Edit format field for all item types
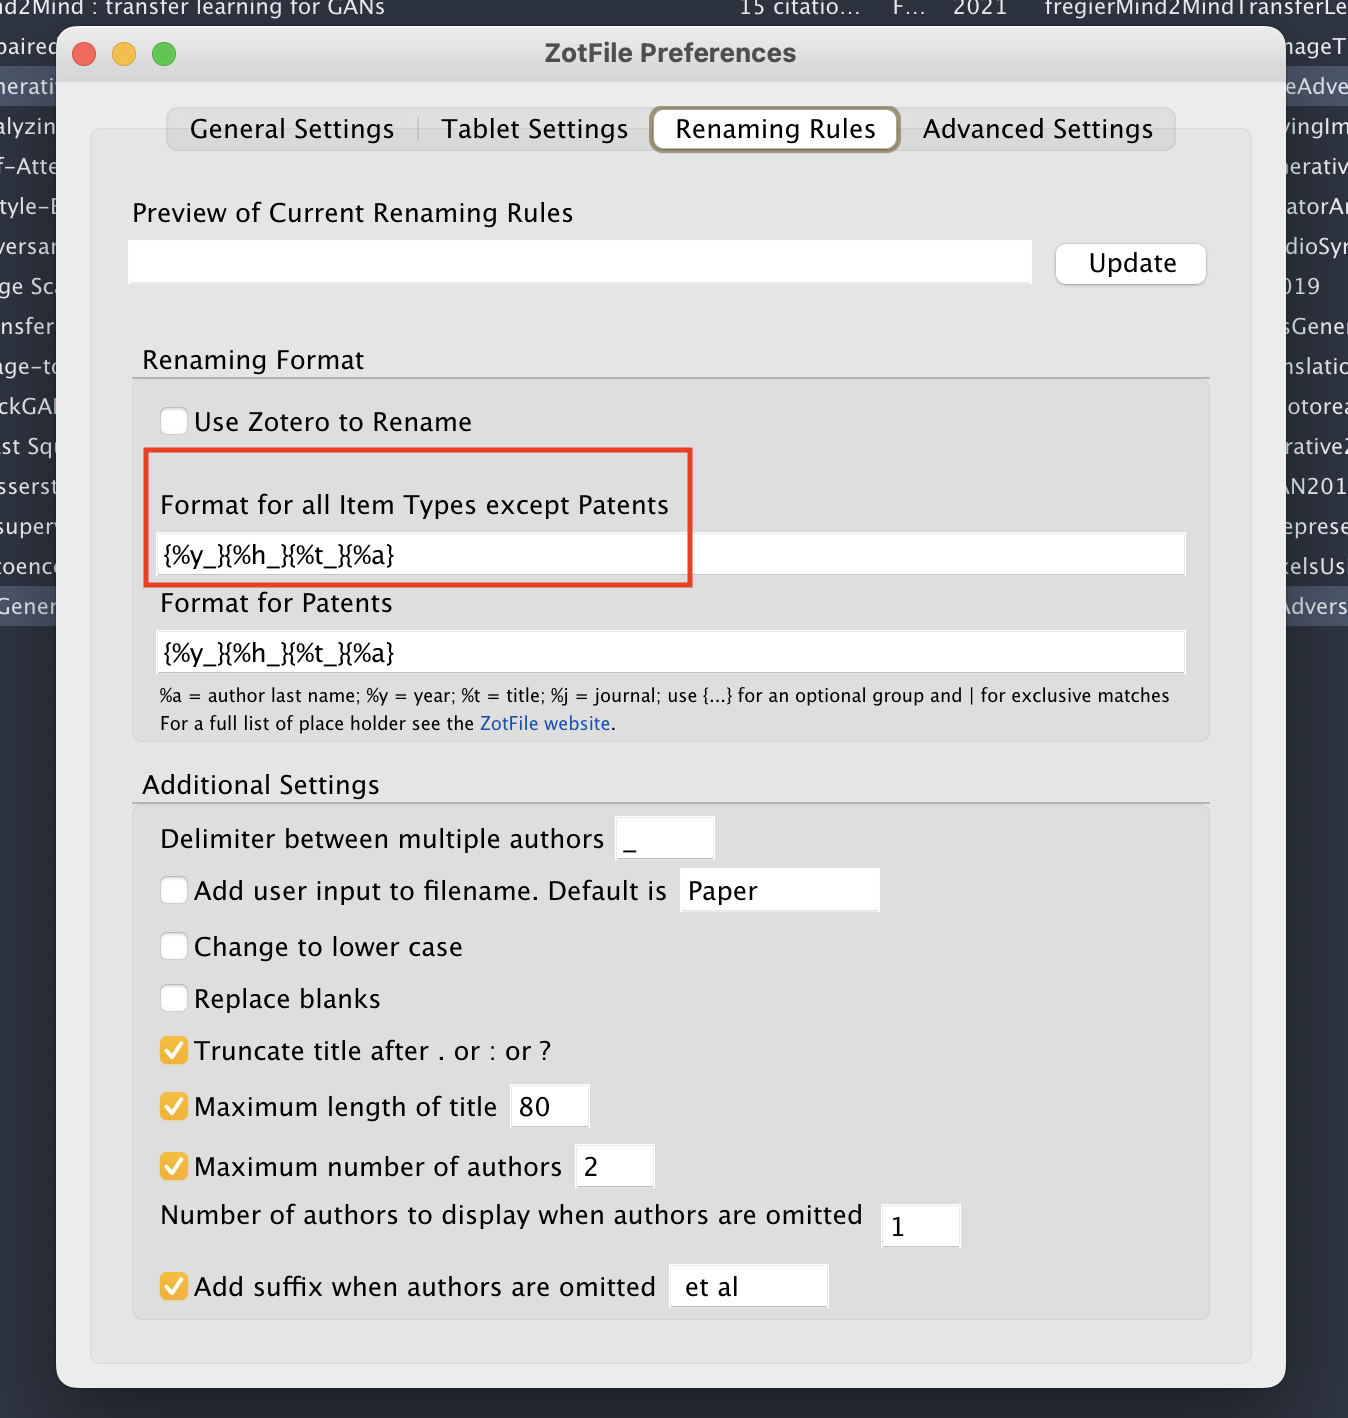The width and height of the screenshot is (1348, 1418). (x=671, y=554)
